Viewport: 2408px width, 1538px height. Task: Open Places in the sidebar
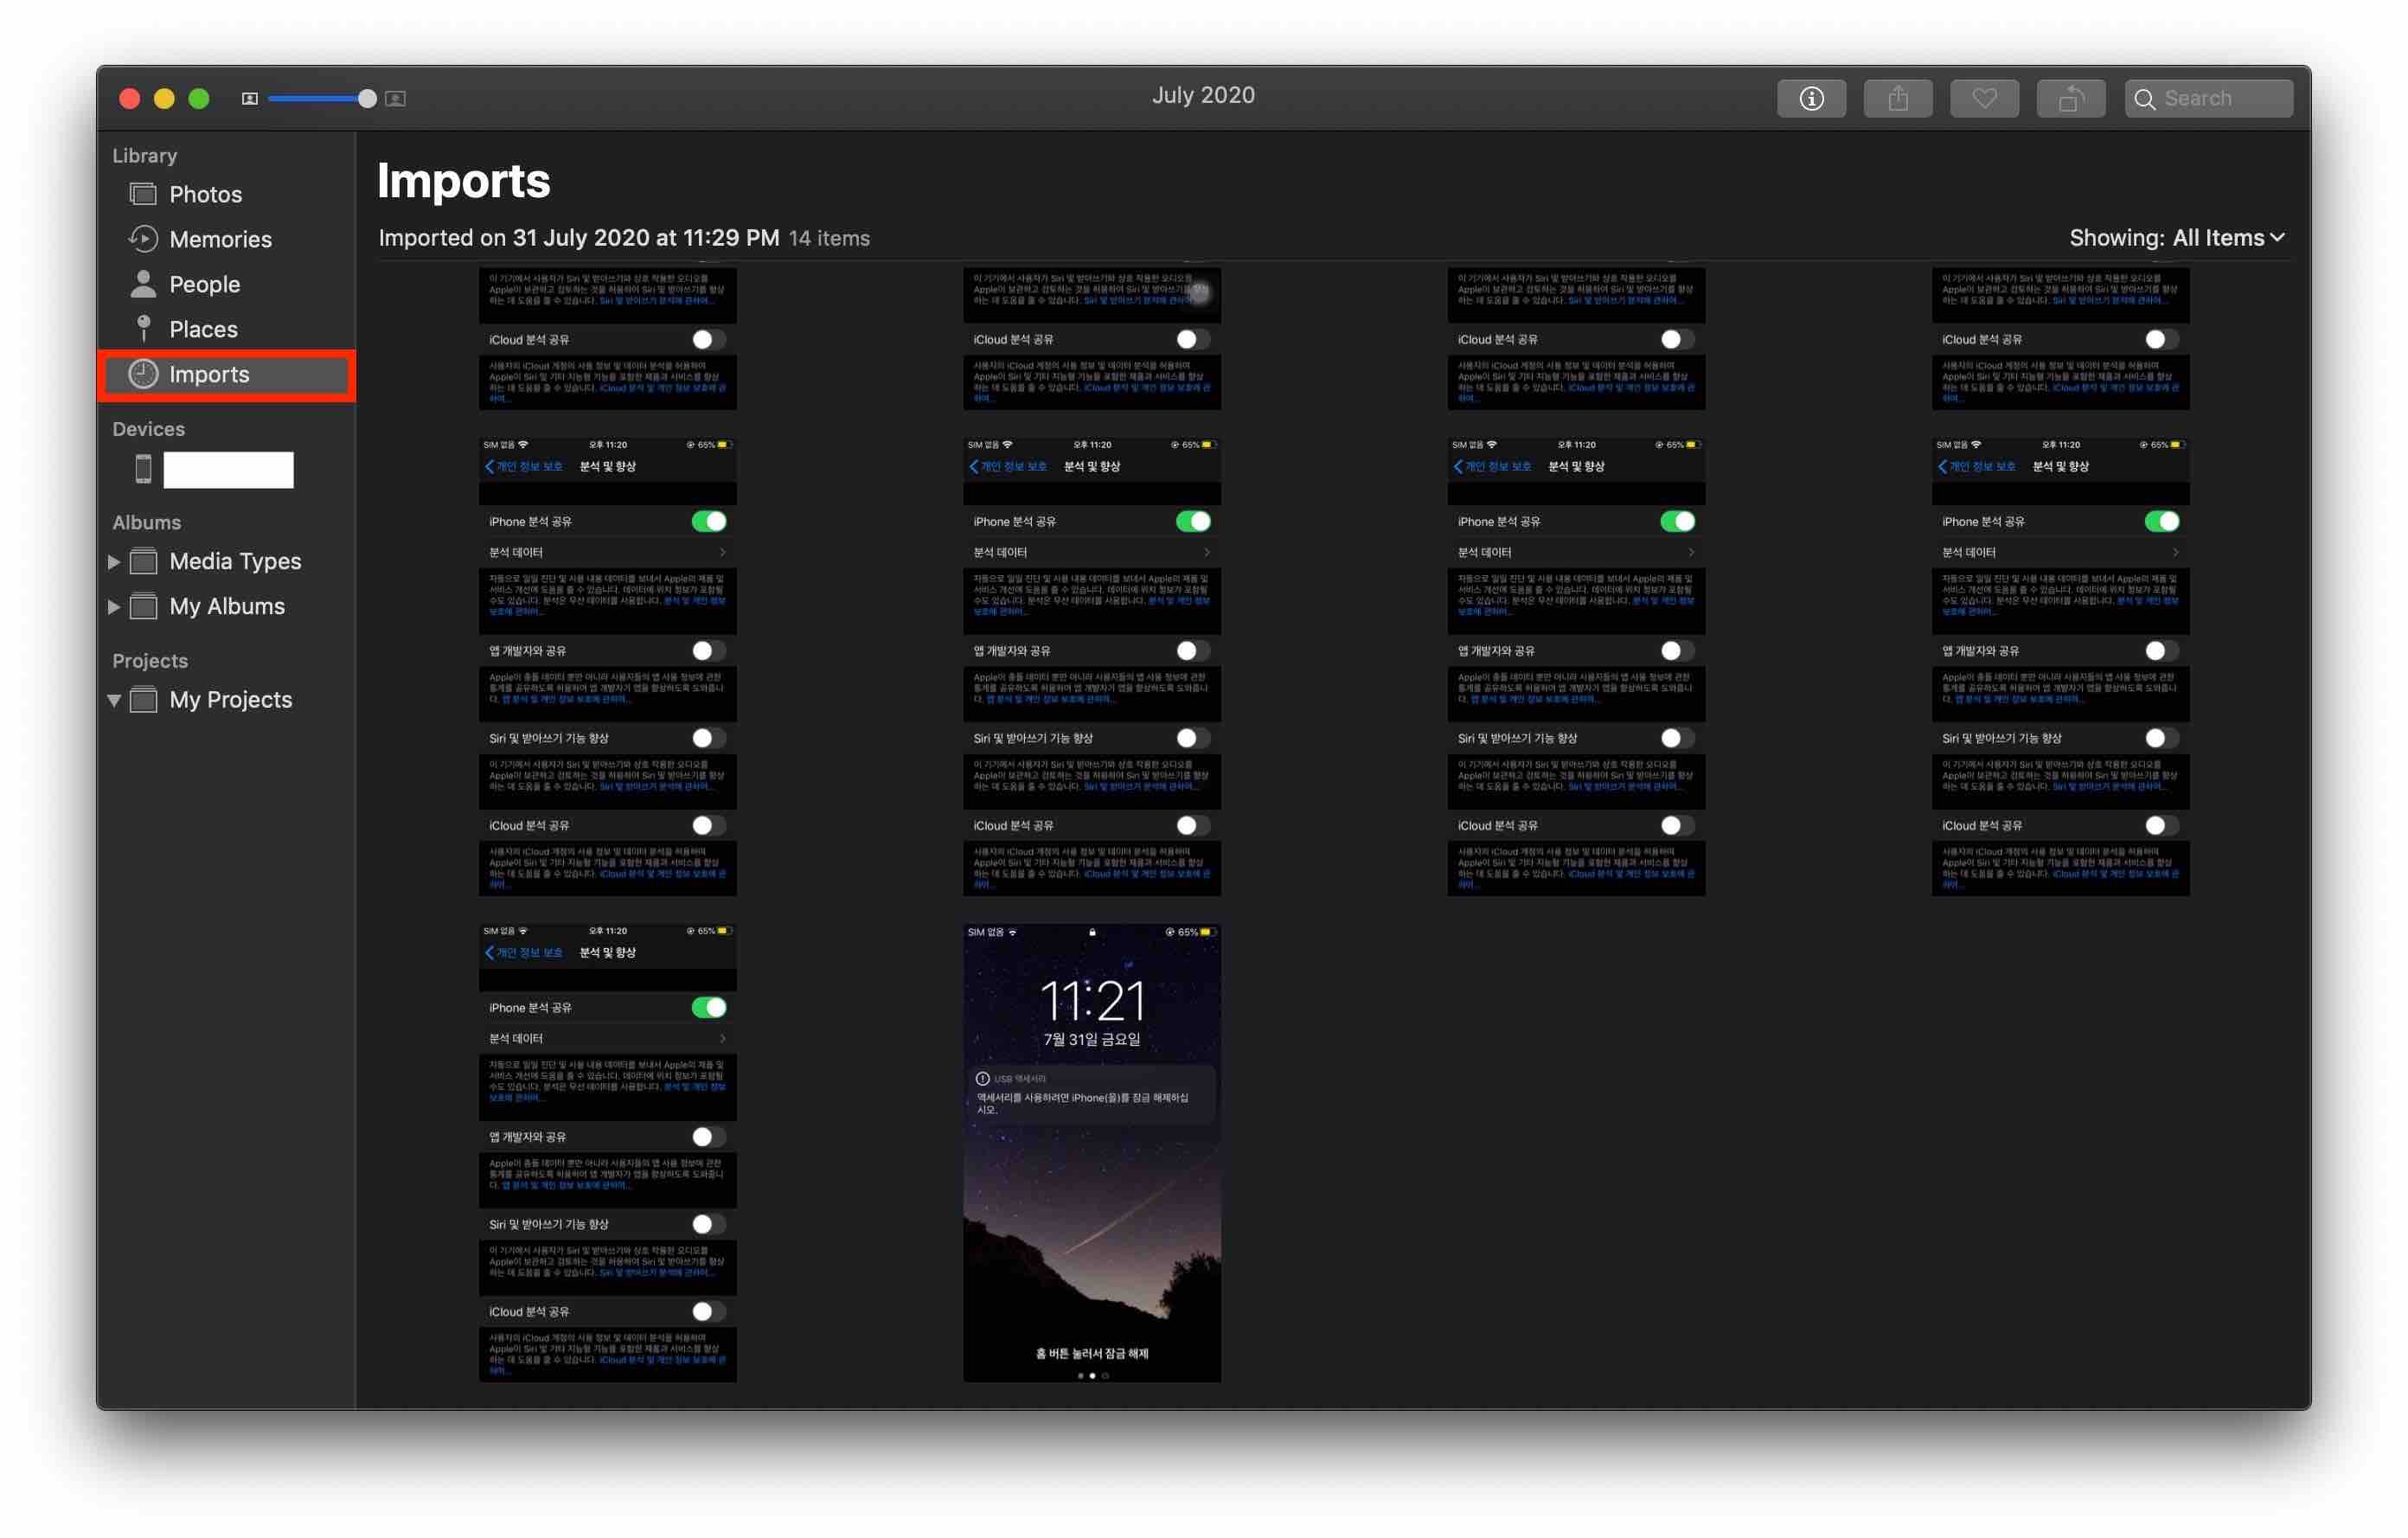(203, 329)
